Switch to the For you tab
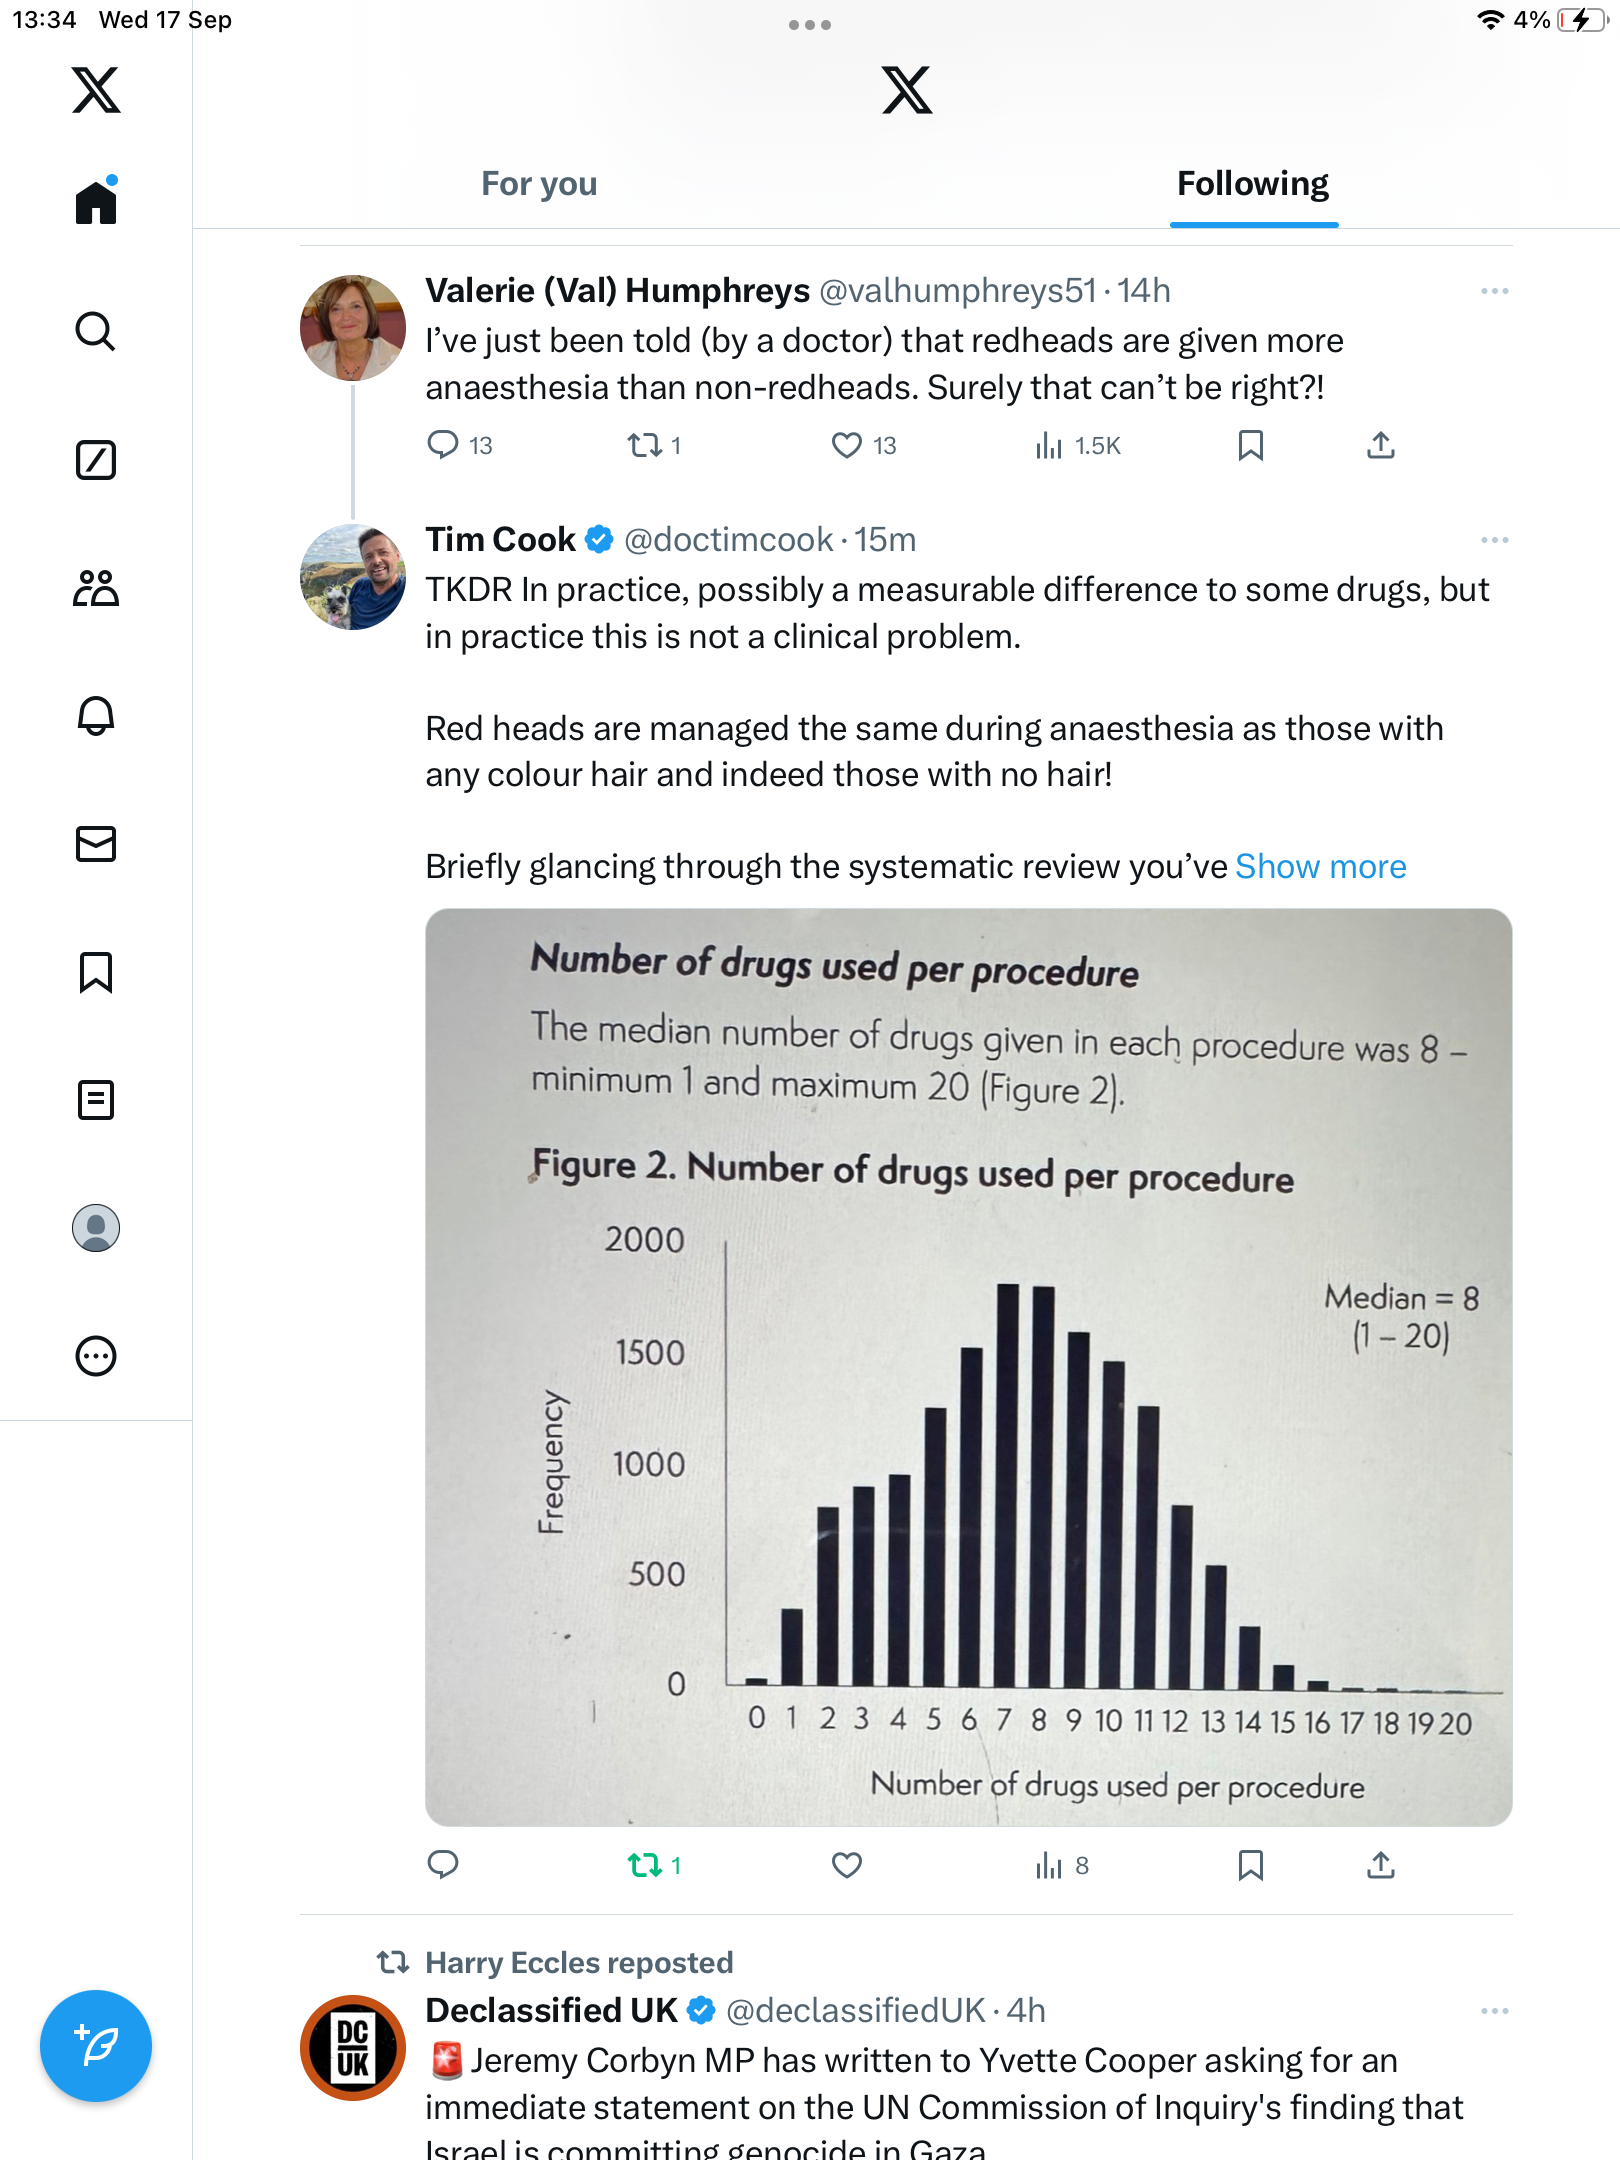This screenshot has width=1620, height=2160. 539,184
